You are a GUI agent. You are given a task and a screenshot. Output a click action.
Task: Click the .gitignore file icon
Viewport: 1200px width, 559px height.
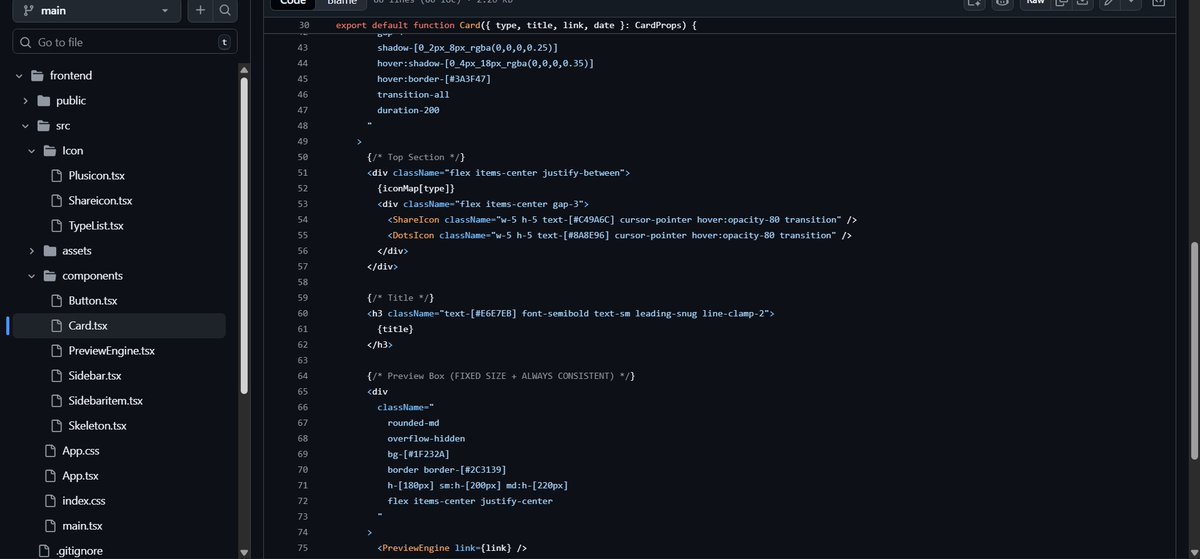point(44,551)
